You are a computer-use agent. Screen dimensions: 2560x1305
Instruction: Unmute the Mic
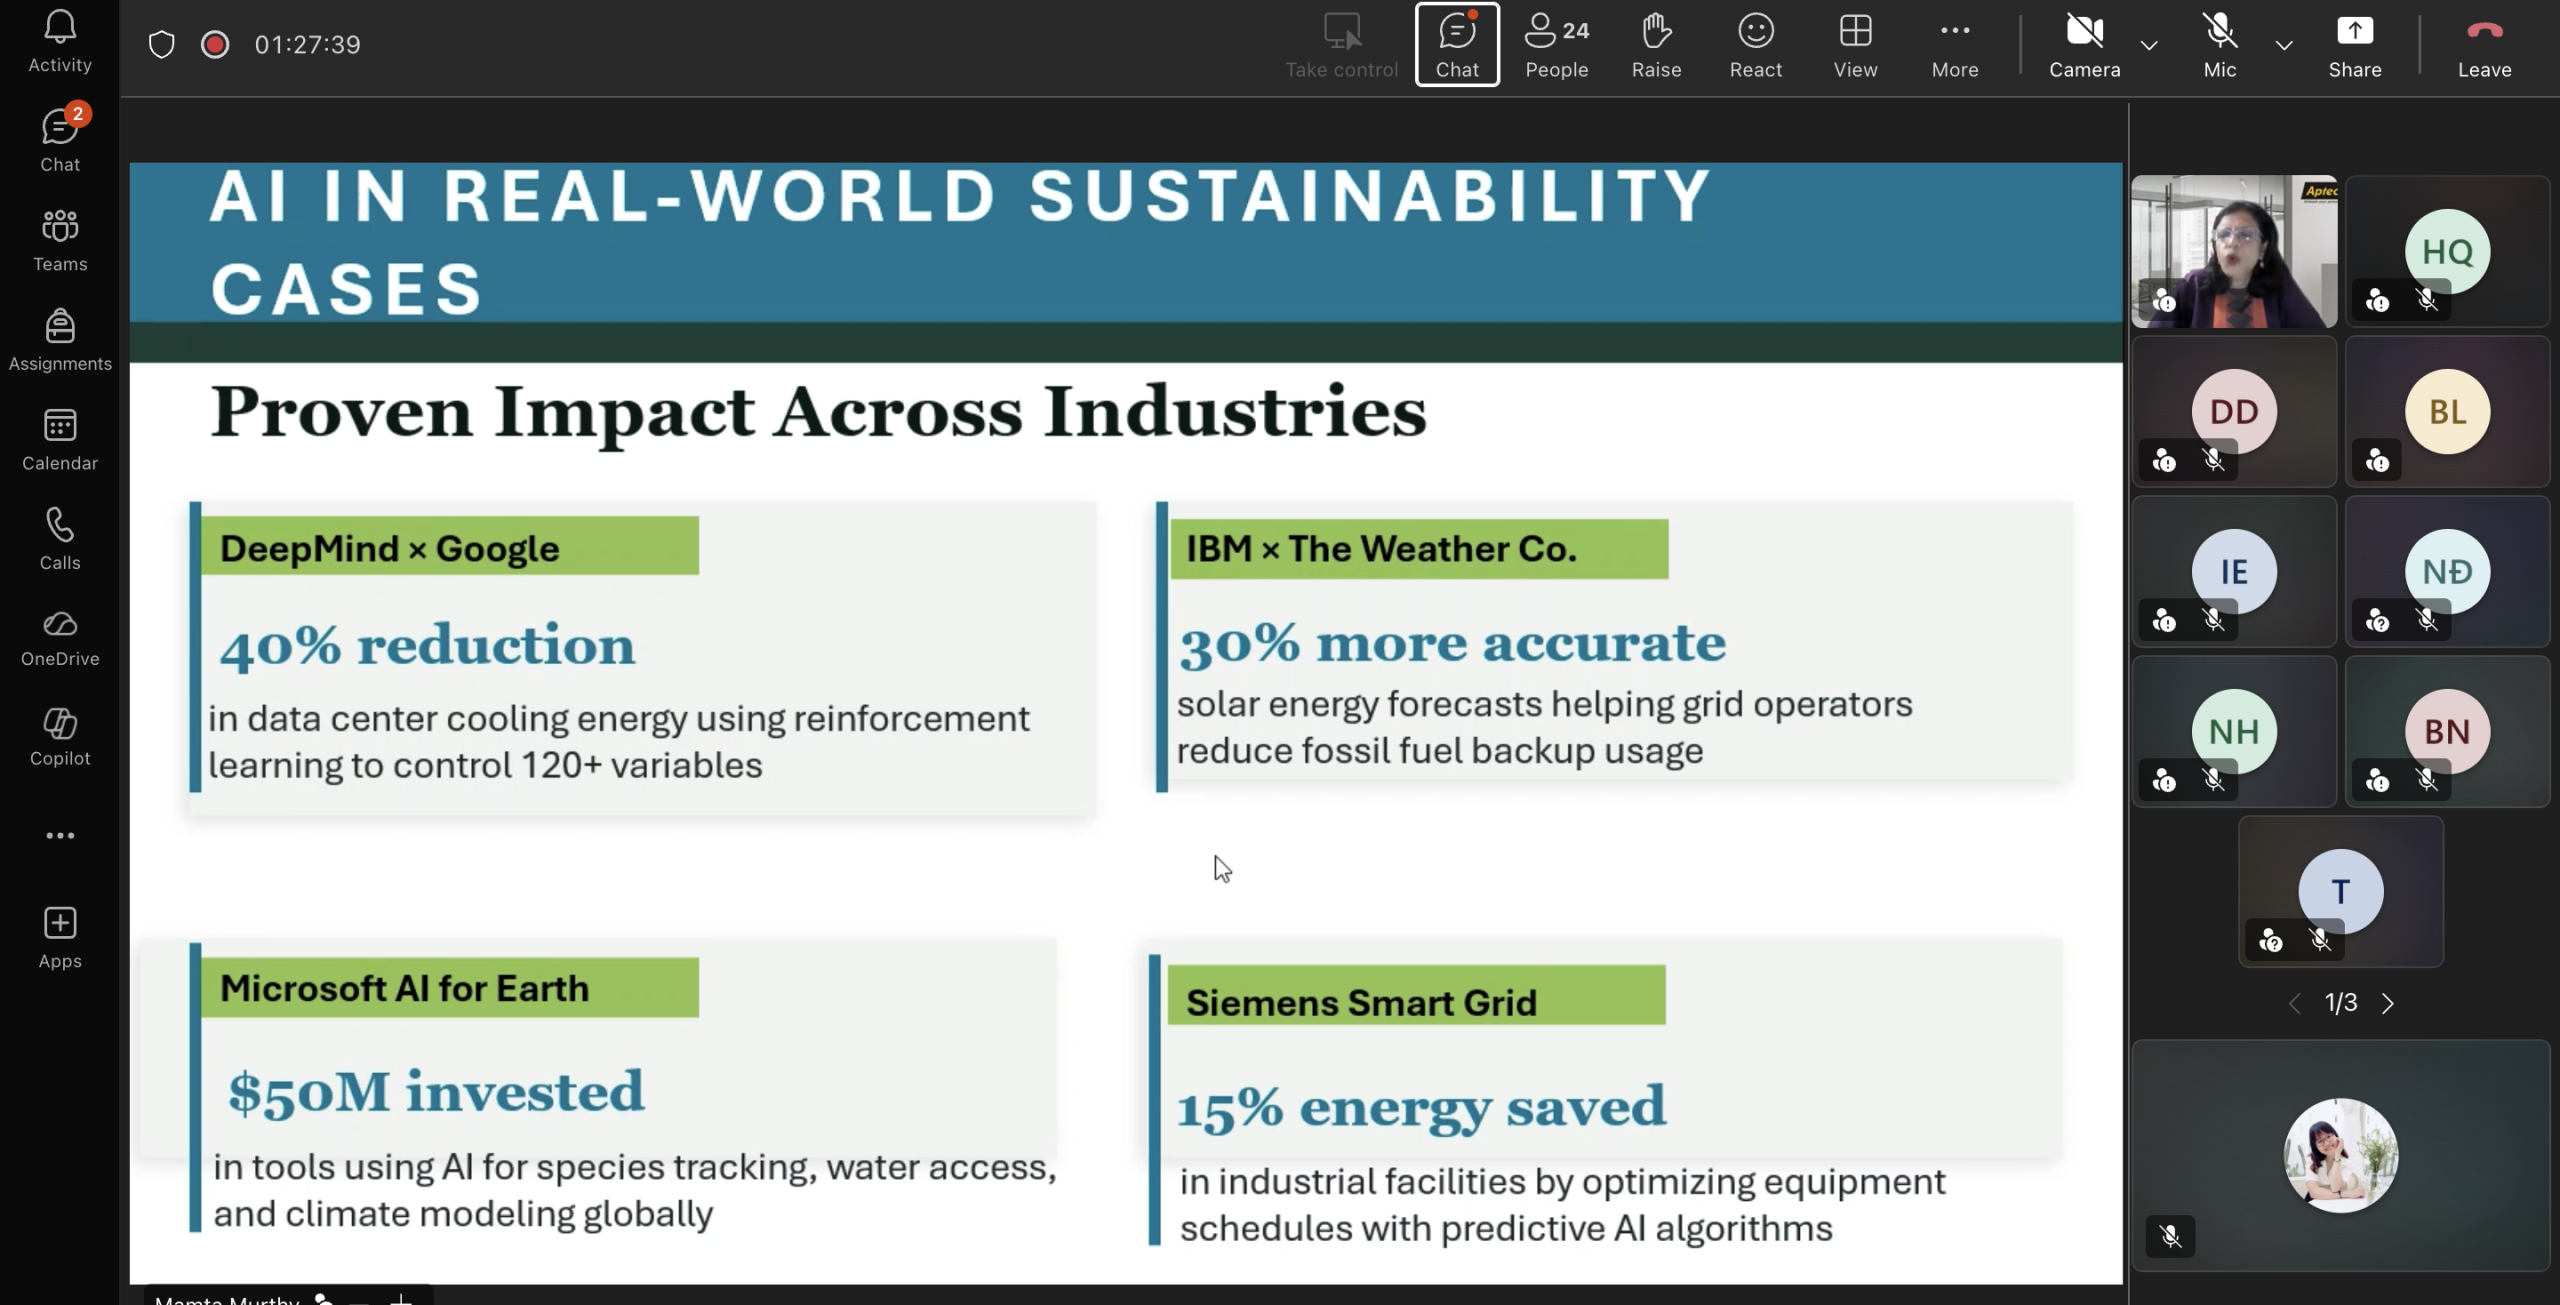(x=2219, y=44)
